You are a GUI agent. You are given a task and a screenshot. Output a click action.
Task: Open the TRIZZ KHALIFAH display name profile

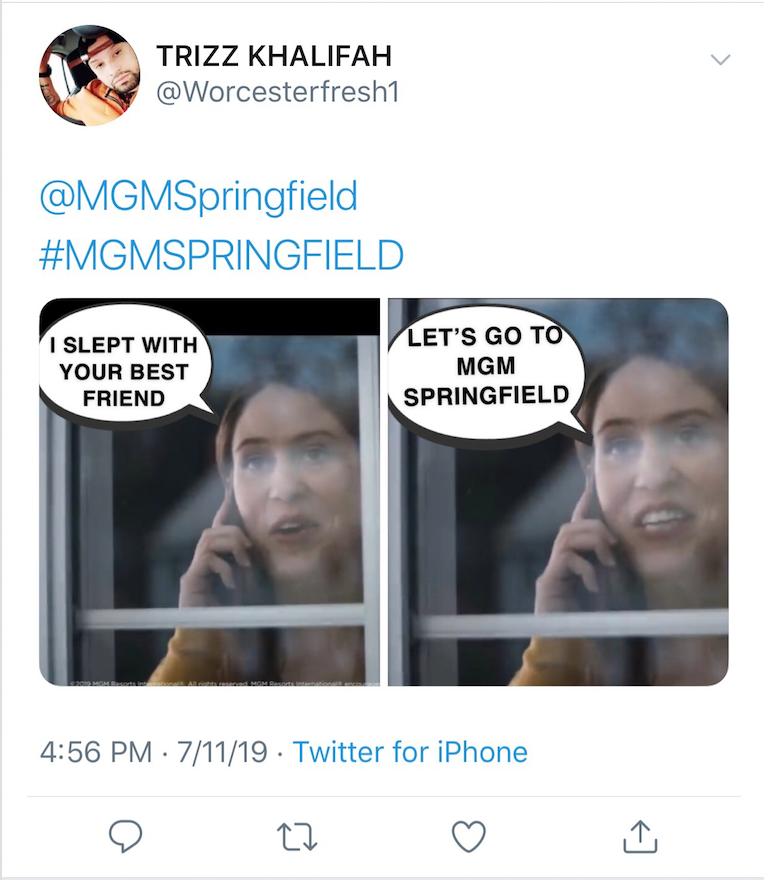[274, 56]
